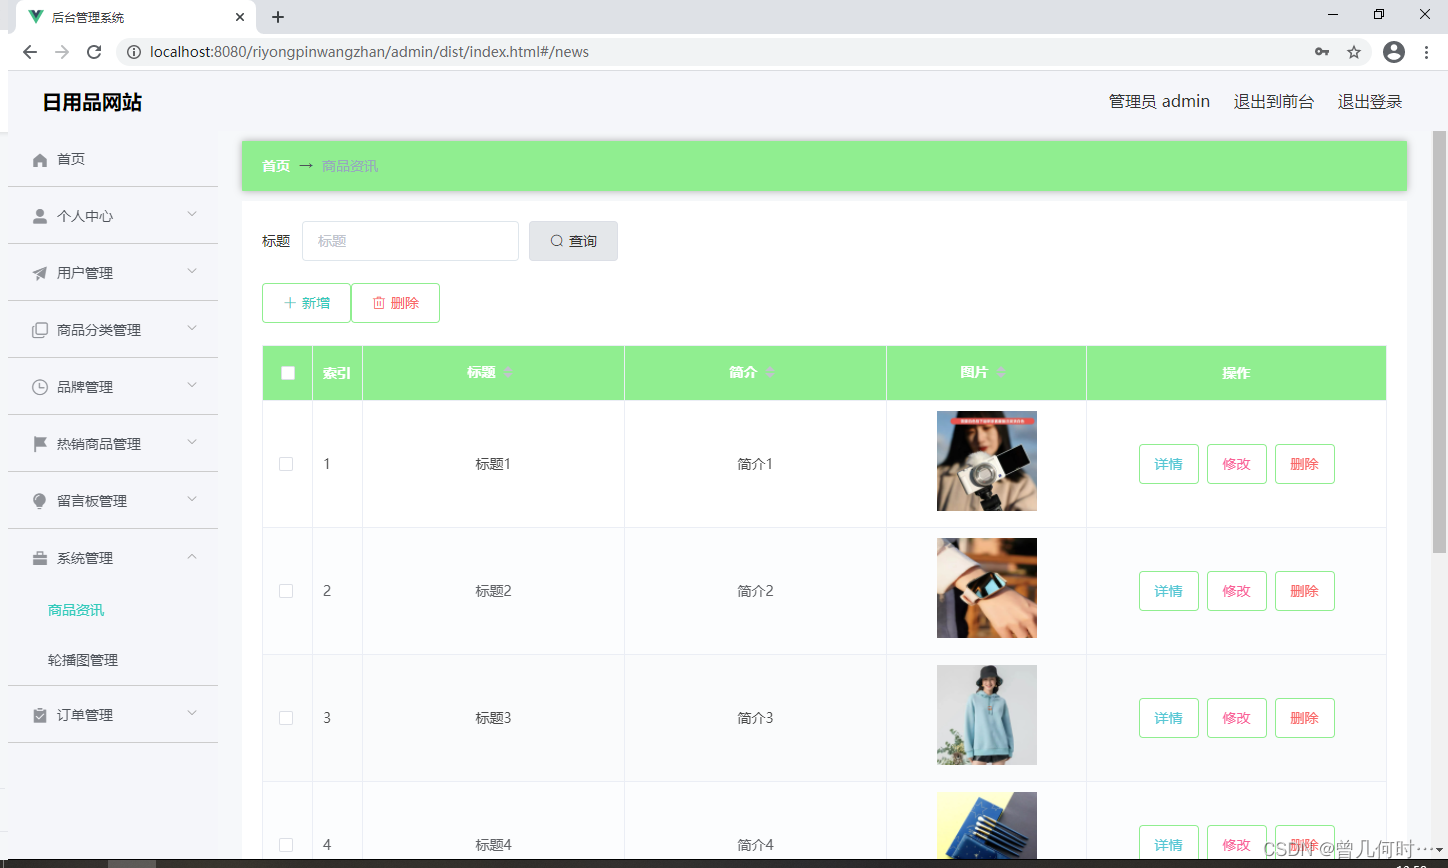1448x868 pixels.
Task: Click the 查询 search button
Action: (573, 241)
